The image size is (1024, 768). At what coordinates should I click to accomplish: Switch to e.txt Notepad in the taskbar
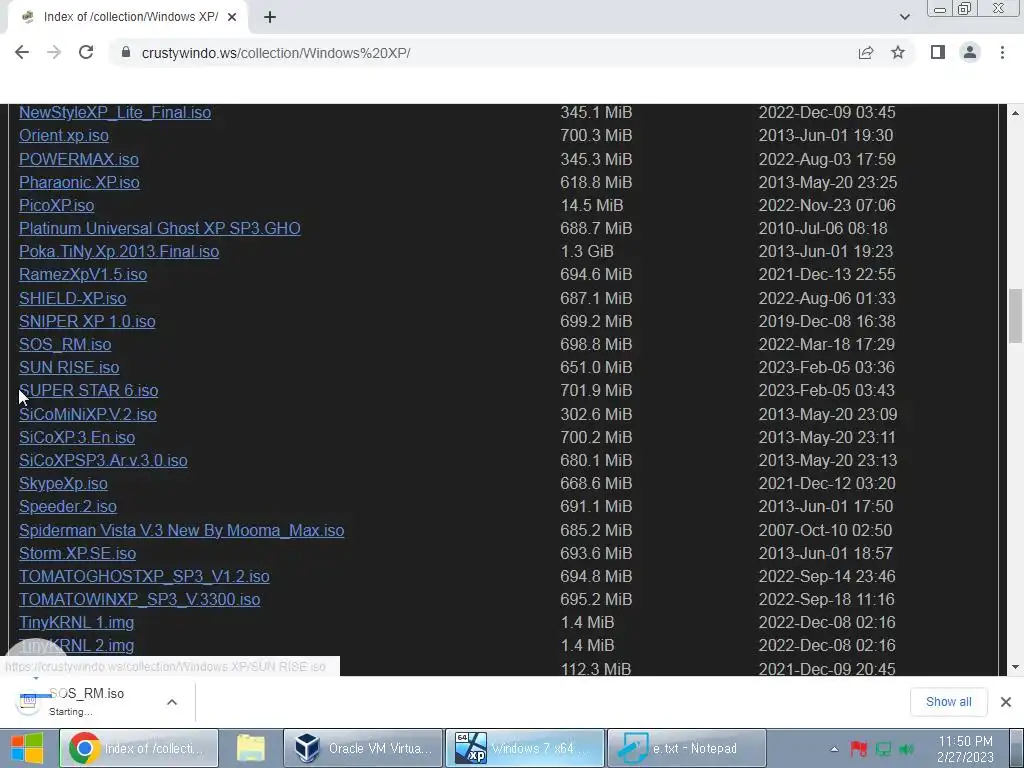tap(687, 748)
